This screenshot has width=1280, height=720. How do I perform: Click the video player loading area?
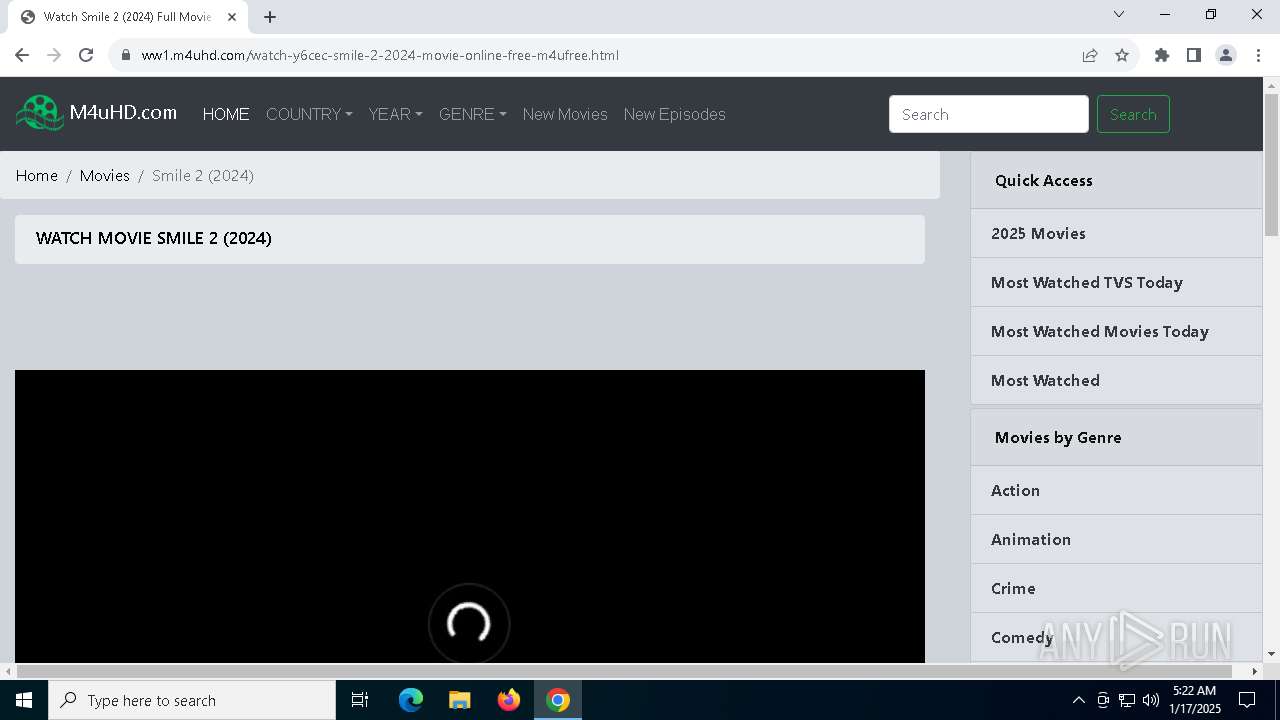pyautogui.click(x=470, y=516)
